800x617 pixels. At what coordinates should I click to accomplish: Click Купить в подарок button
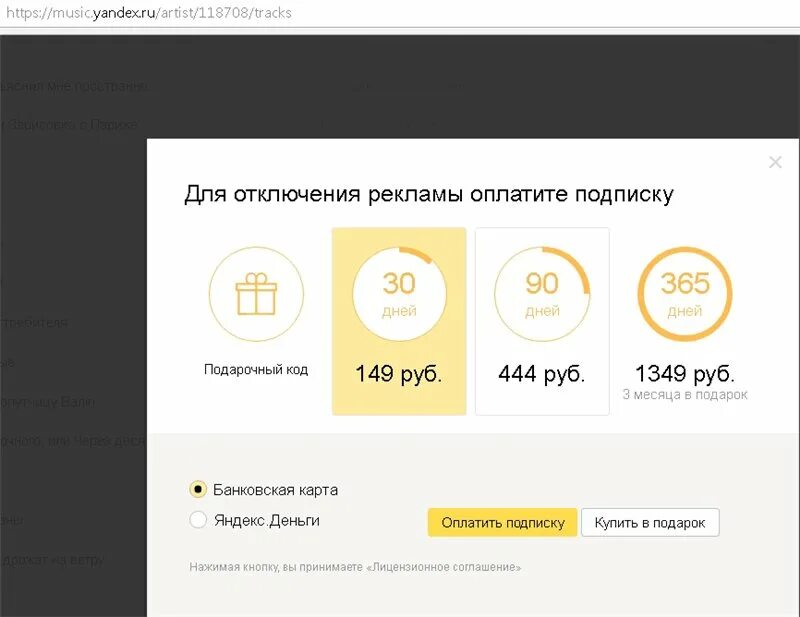[x=650, y=523]
